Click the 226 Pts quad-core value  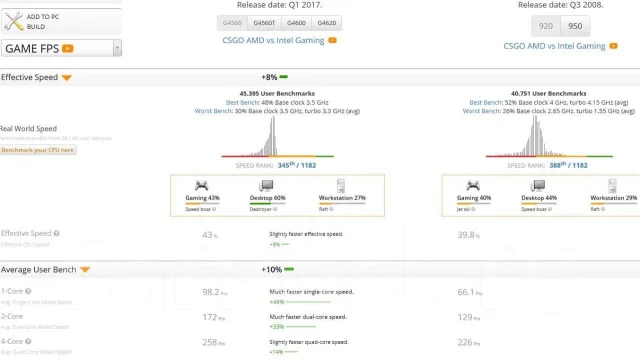click(469, 343)
